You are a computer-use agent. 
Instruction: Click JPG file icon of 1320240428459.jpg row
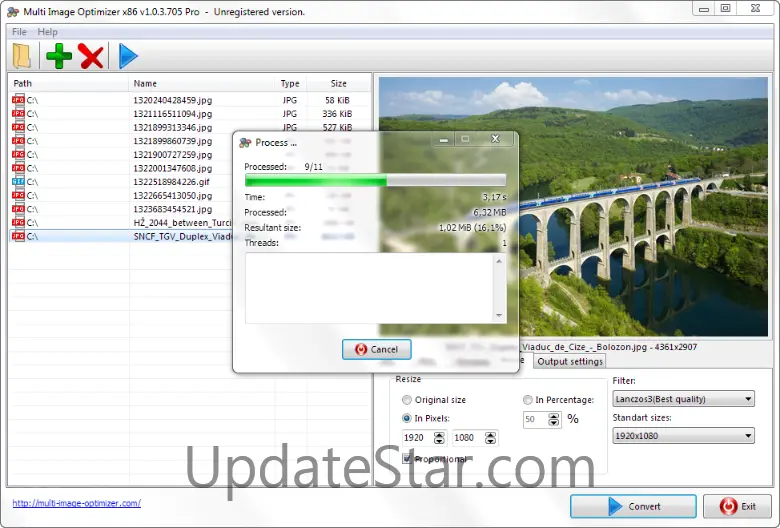tap(18, 100)
